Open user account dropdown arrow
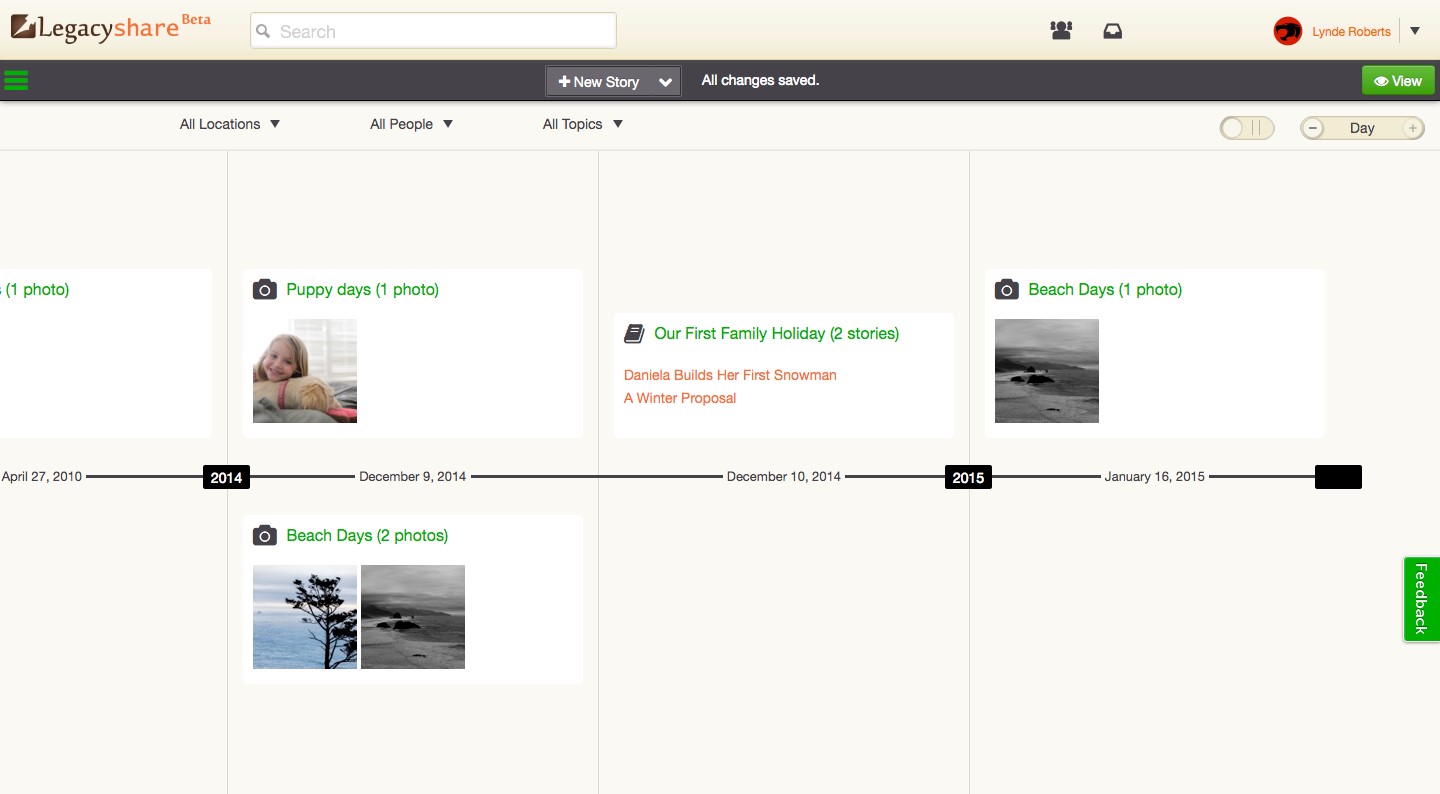The width and height of the screenshot is (1440, 794). 1415,31
